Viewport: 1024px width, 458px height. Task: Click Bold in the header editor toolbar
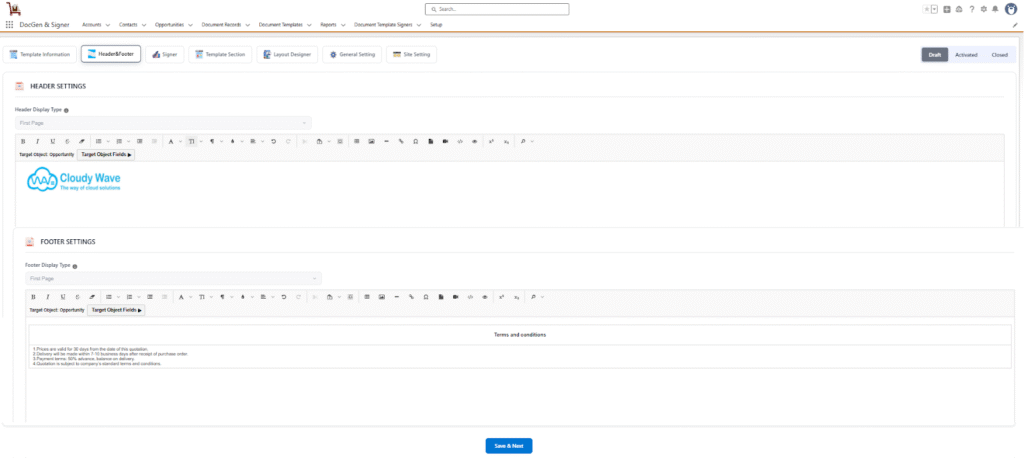[x=23, y=141]
